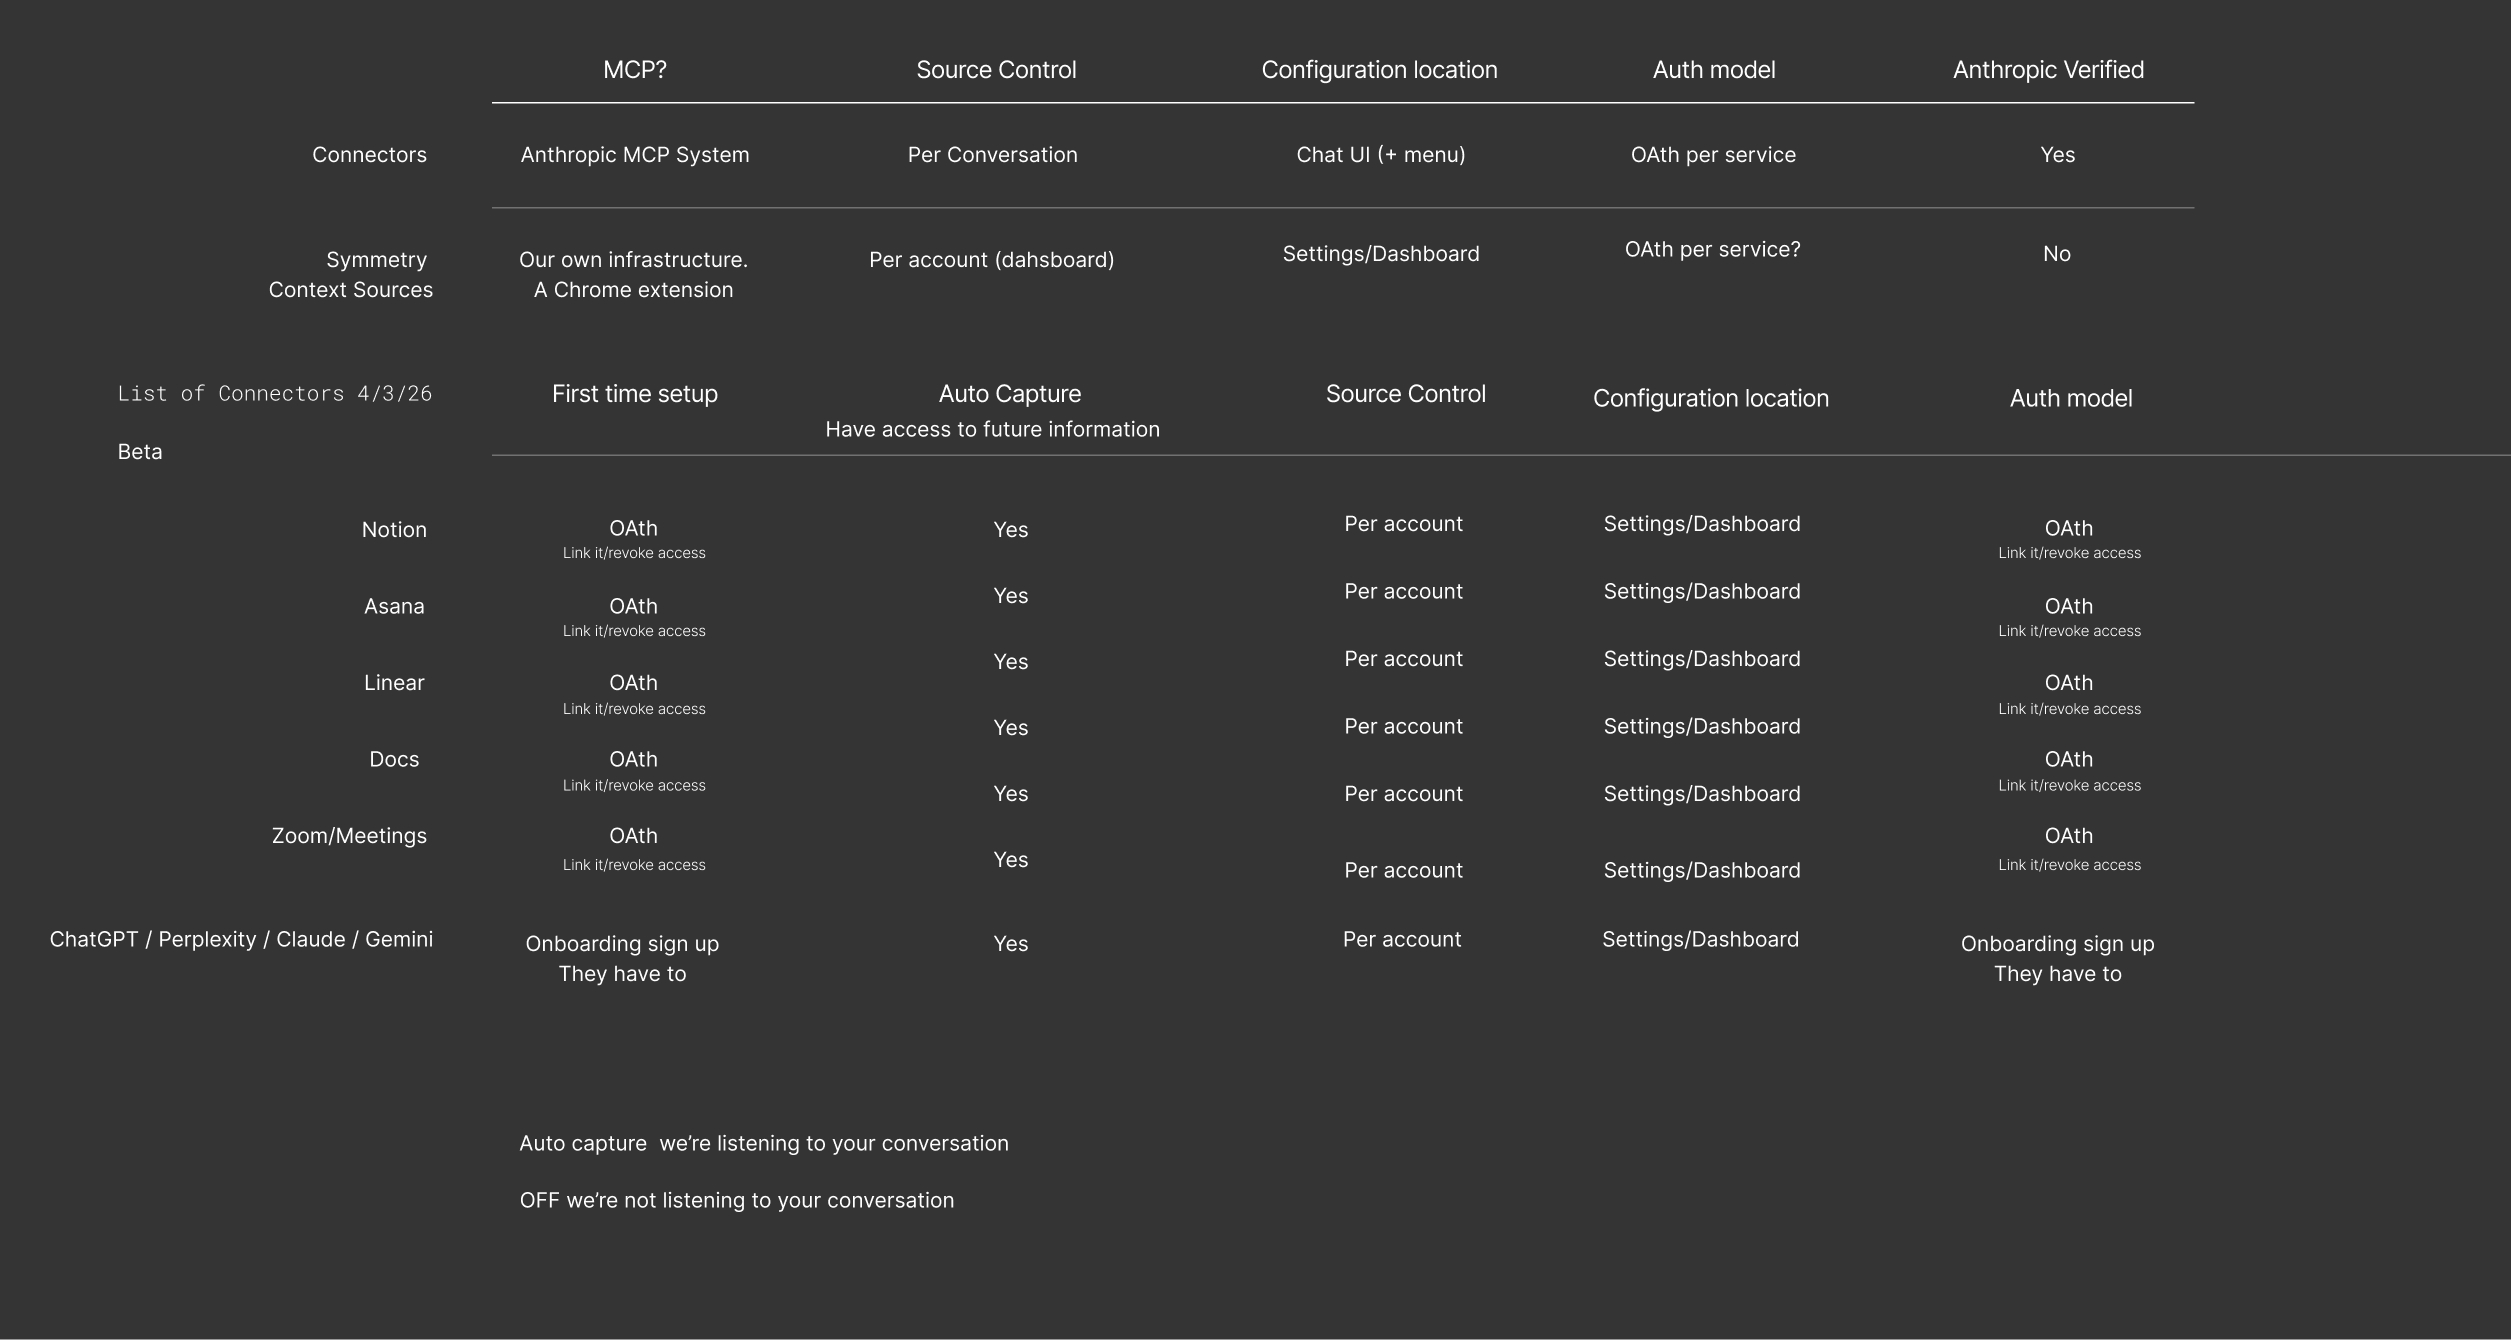The height and width of the screenshot is (1340, 2511).
Task: Click 'Yes' in the ChatGPT row
Action: tap(1010, 944)
